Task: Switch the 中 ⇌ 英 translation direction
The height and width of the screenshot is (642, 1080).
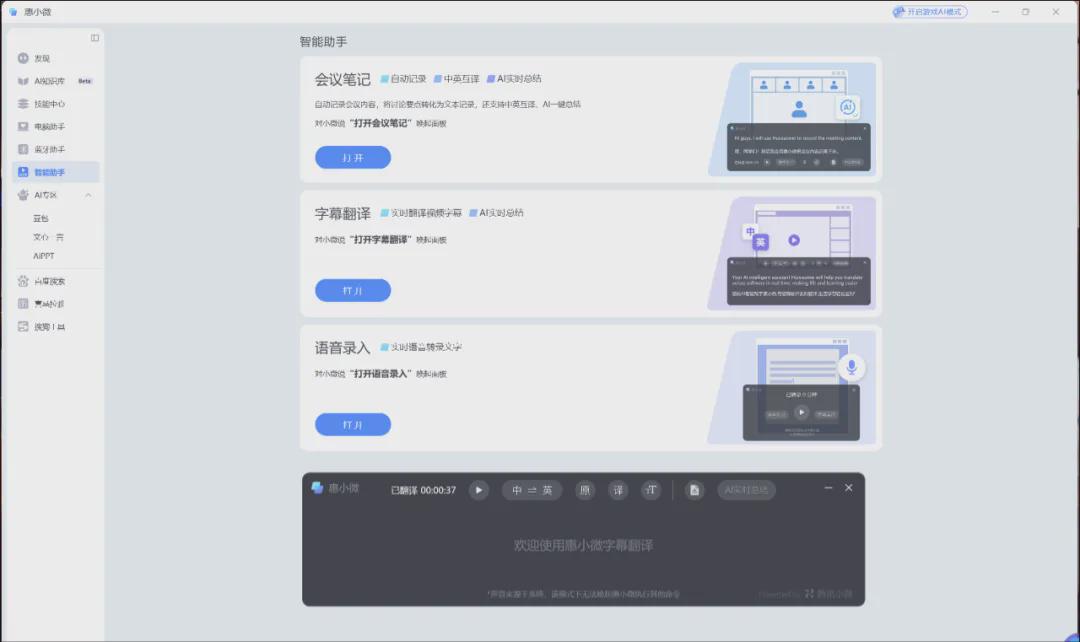Action: pyautogui.click(x=532, y=490)
